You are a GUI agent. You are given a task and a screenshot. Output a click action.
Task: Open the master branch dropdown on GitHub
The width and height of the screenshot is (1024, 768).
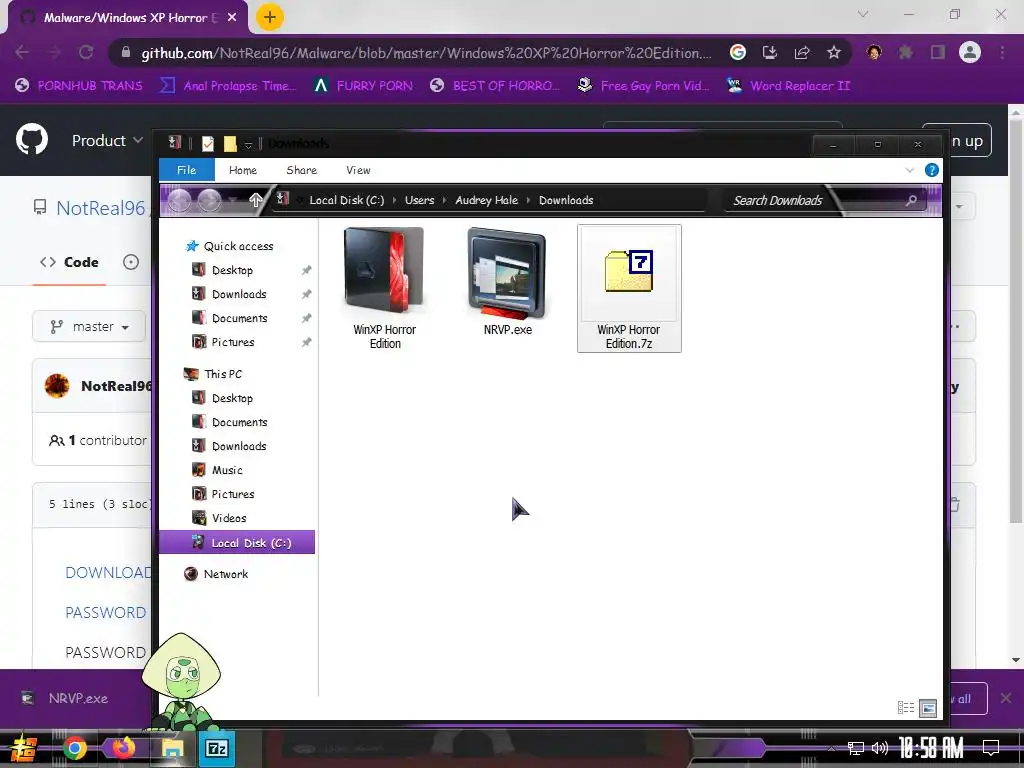click(89, 327)
